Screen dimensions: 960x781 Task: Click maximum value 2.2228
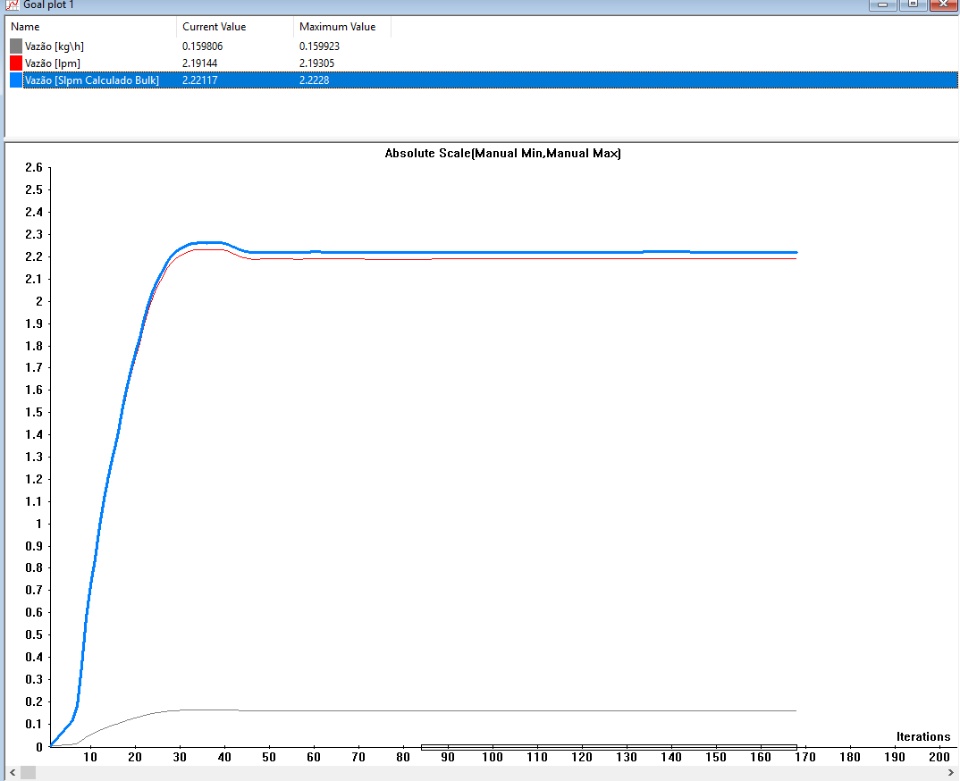pos(314,80)
